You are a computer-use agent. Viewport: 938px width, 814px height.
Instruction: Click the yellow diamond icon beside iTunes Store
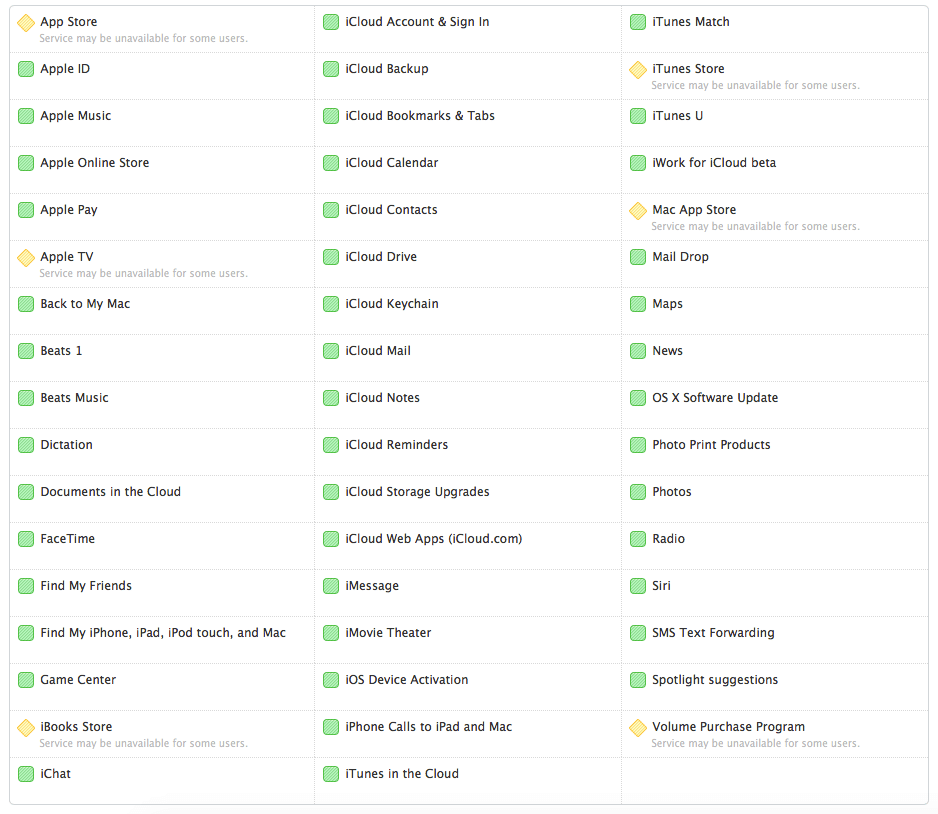point(638,70)
